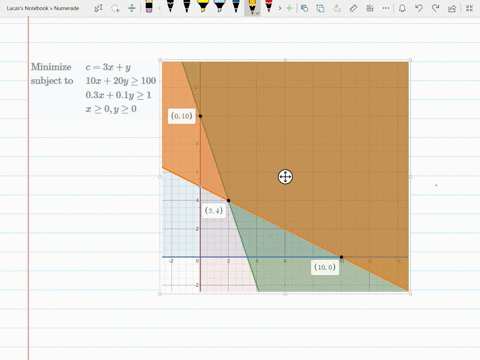This screenshot has width=480, height=360.
Task: Show more pens with the right chevron
Action: pyautogui.click(x=280, y=8)
